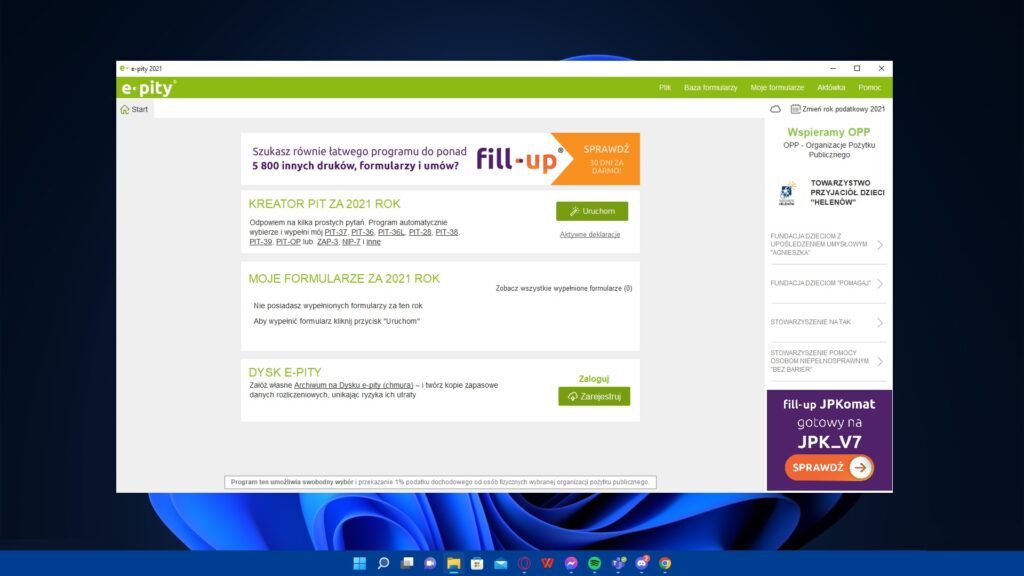Image resolution: width=1024 pixels, height=576 pixels.
Task: Click the Moje formularze za 2021 rok heading
Action: pos(344,278)
